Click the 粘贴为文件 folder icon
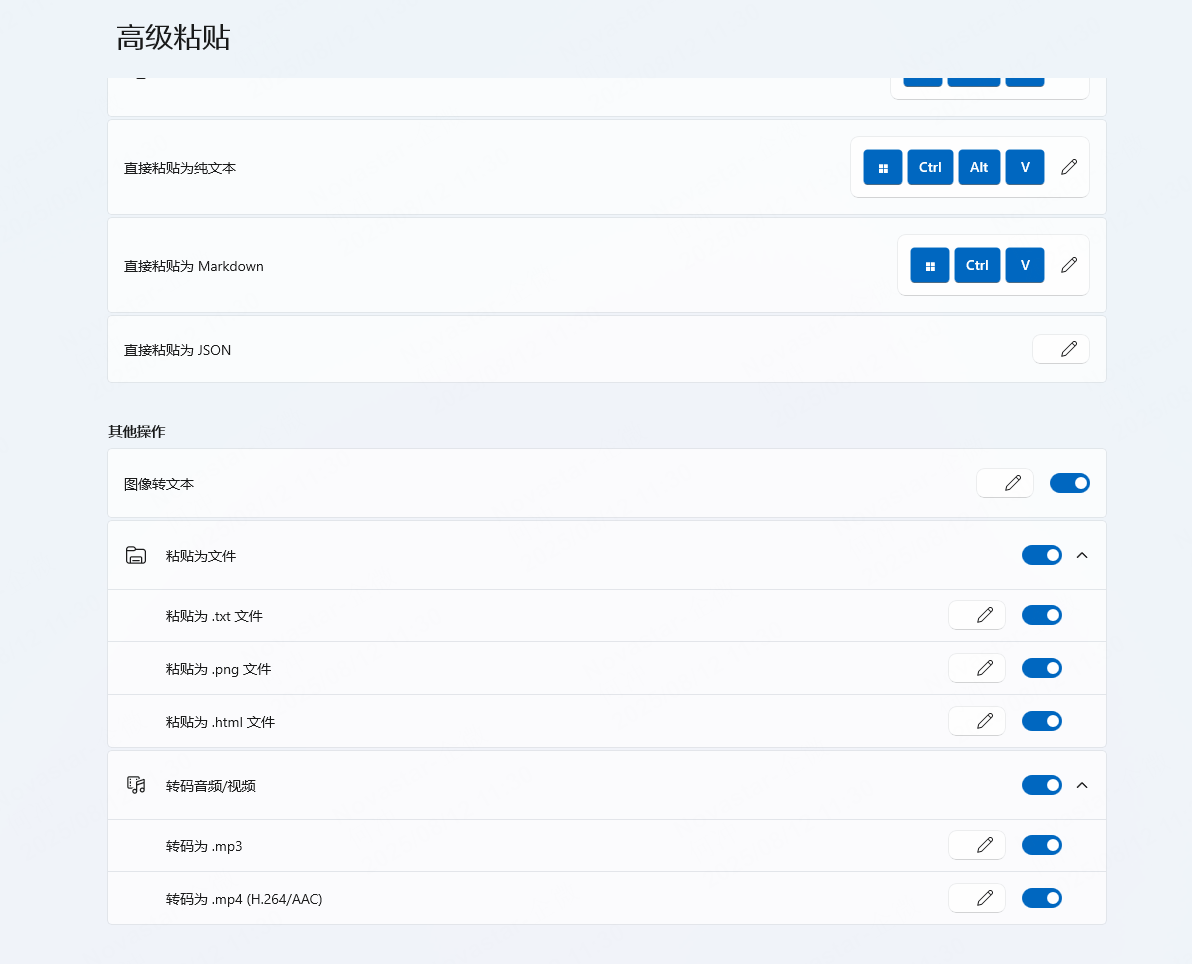 click(x=136, y=556)
